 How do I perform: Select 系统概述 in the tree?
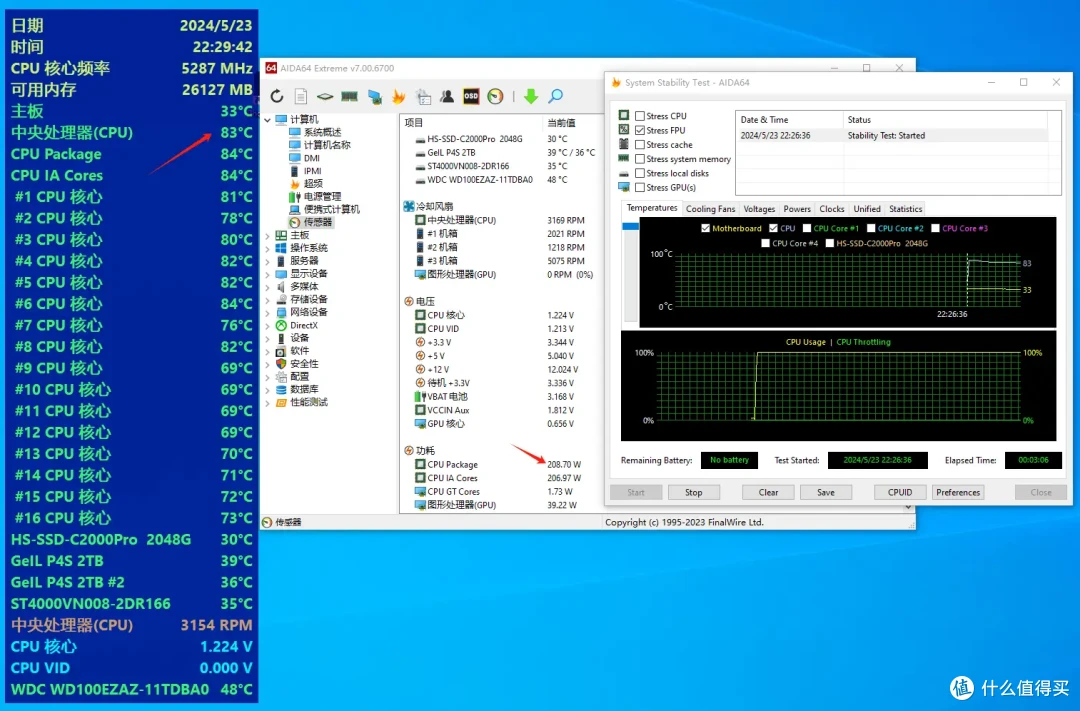pyautogui.click(x=322, y=132)
